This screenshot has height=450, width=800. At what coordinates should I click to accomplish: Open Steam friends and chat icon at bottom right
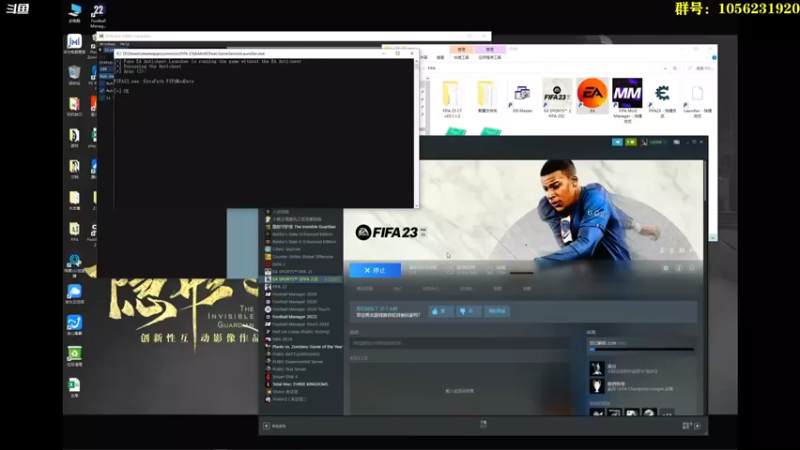tap(697, 426)
